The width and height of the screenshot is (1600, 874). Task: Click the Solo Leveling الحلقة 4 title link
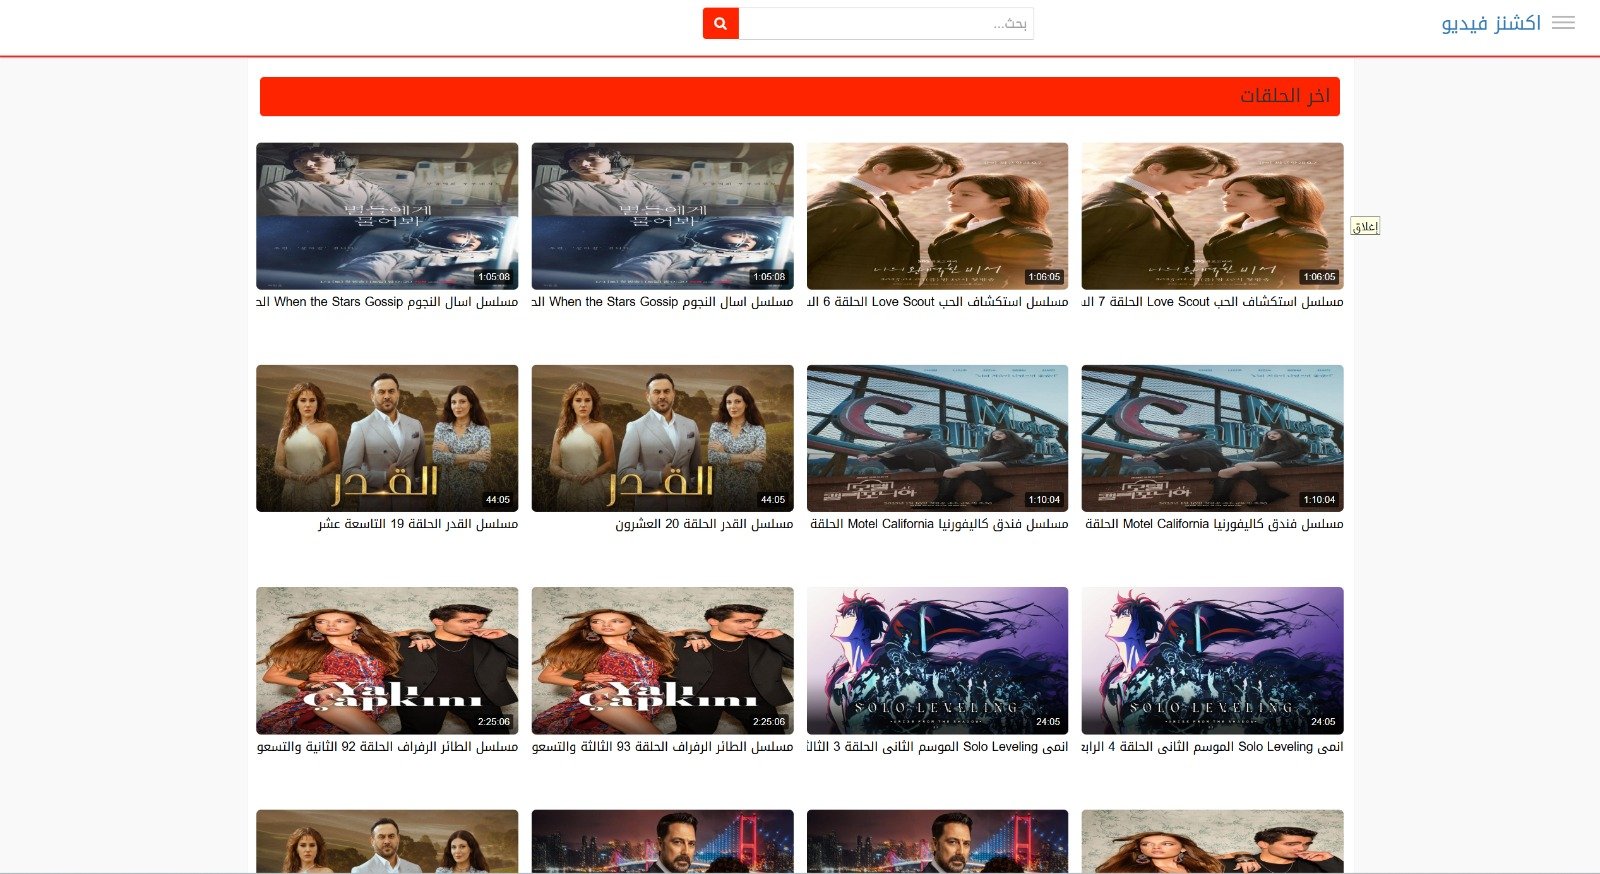click(x=1212, y=747)
